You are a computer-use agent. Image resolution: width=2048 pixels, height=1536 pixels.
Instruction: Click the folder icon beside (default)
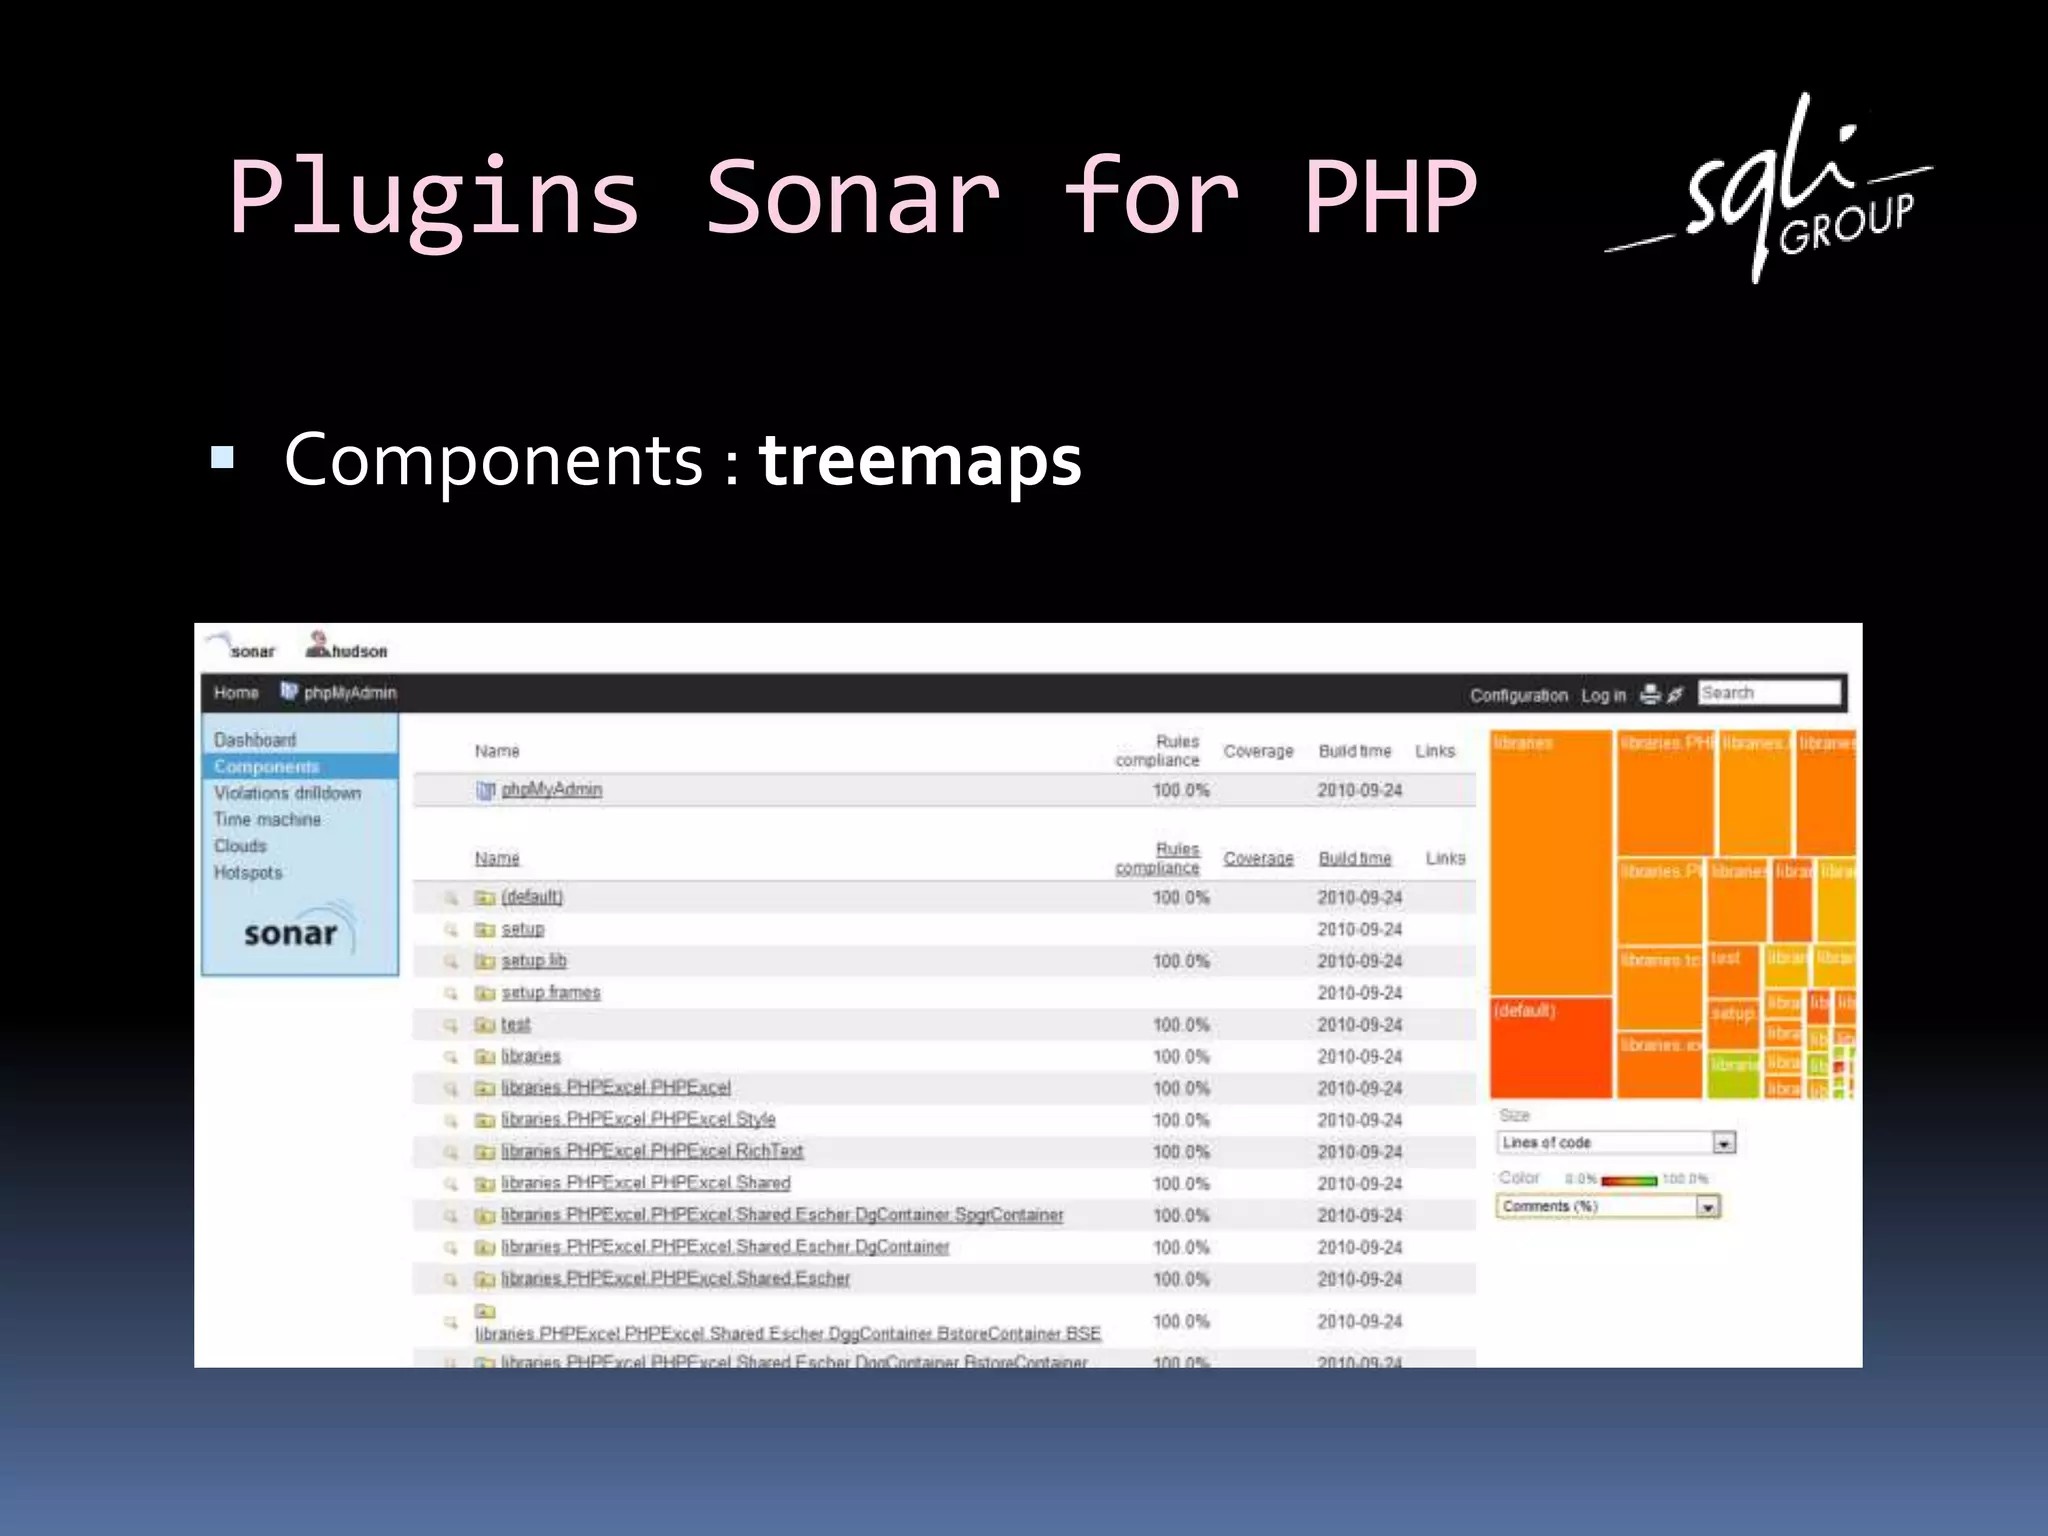[x=485, y=897]
